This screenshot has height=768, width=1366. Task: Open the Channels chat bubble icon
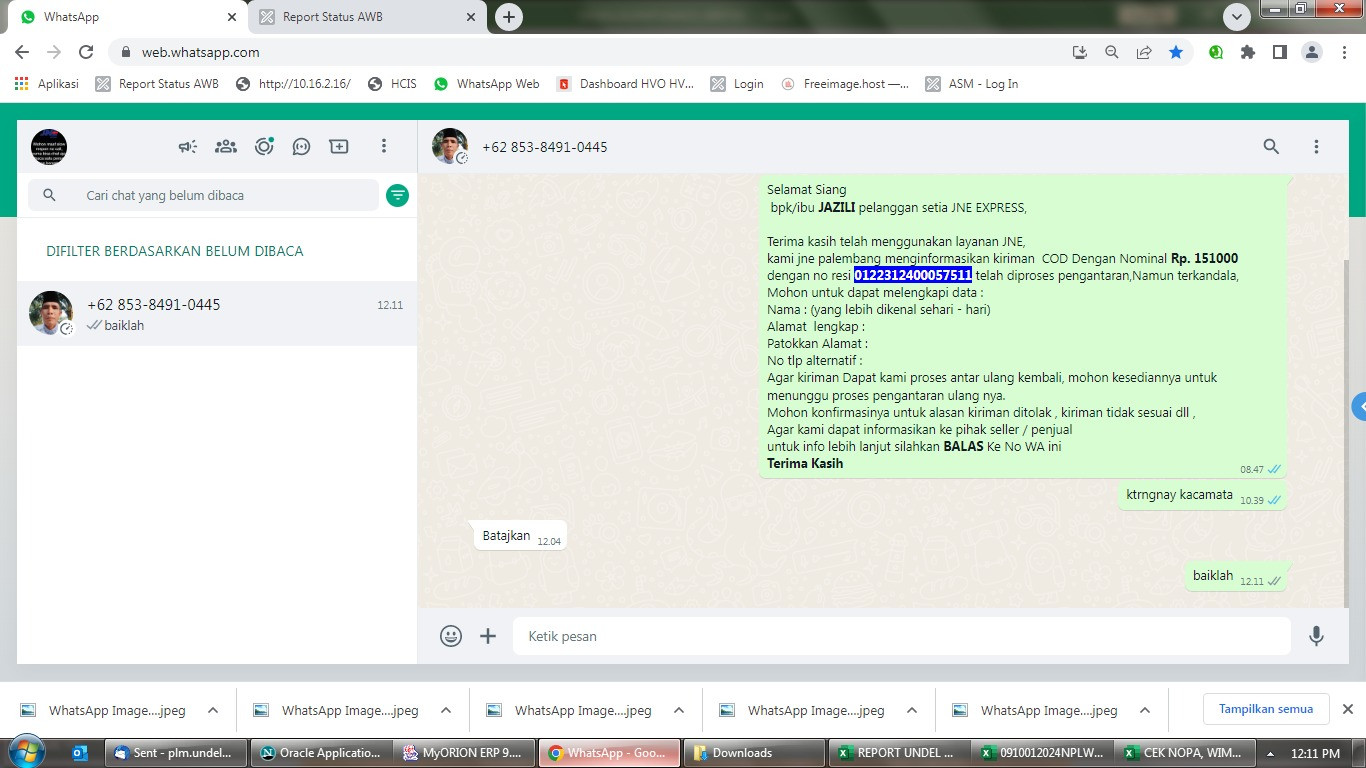(x=301, y=147)
